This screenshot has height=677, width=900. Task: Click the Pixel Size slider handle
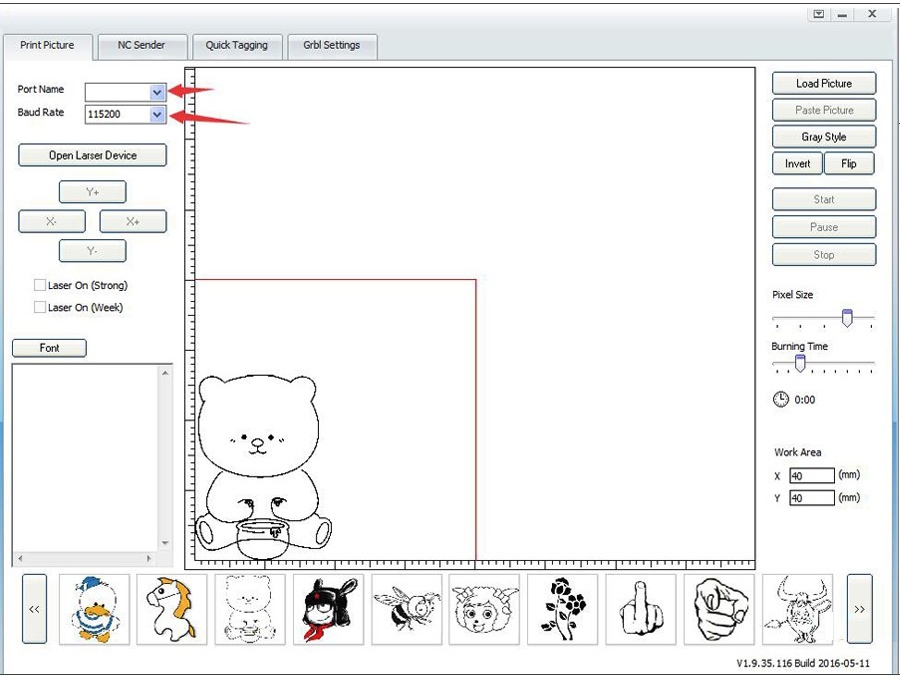pos(847,317)
